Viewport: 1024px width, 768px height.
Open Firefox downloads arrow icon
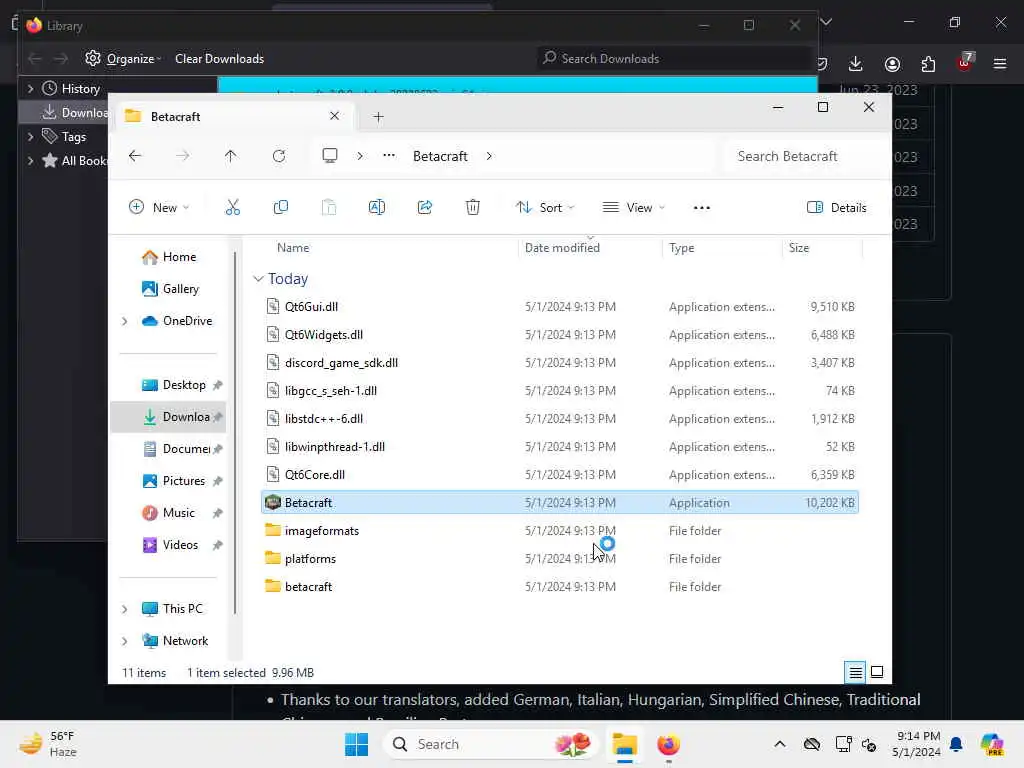click(x=856, y=63)
